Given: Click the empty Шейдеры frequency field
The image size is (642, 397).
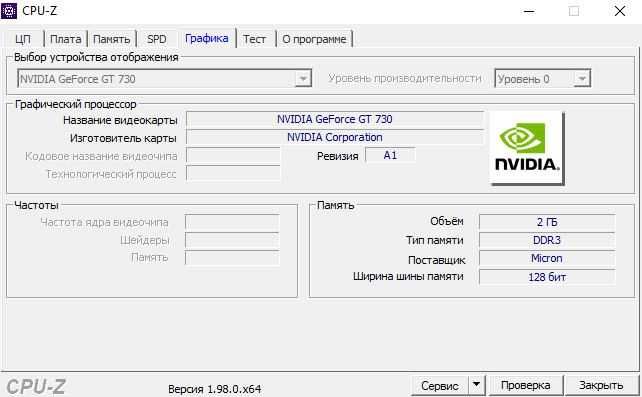Looking at the screenshot, I should click(232, 240).
